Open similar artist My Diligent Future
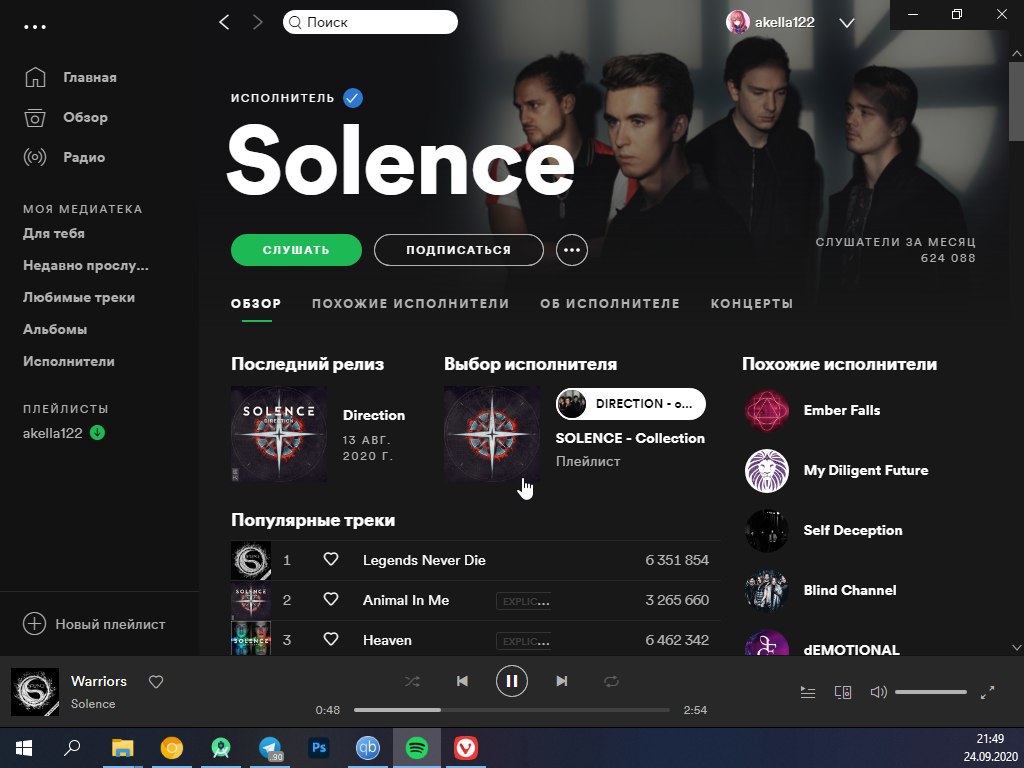The height and width of the screenshot is (768, 1024). pos(866,470)
